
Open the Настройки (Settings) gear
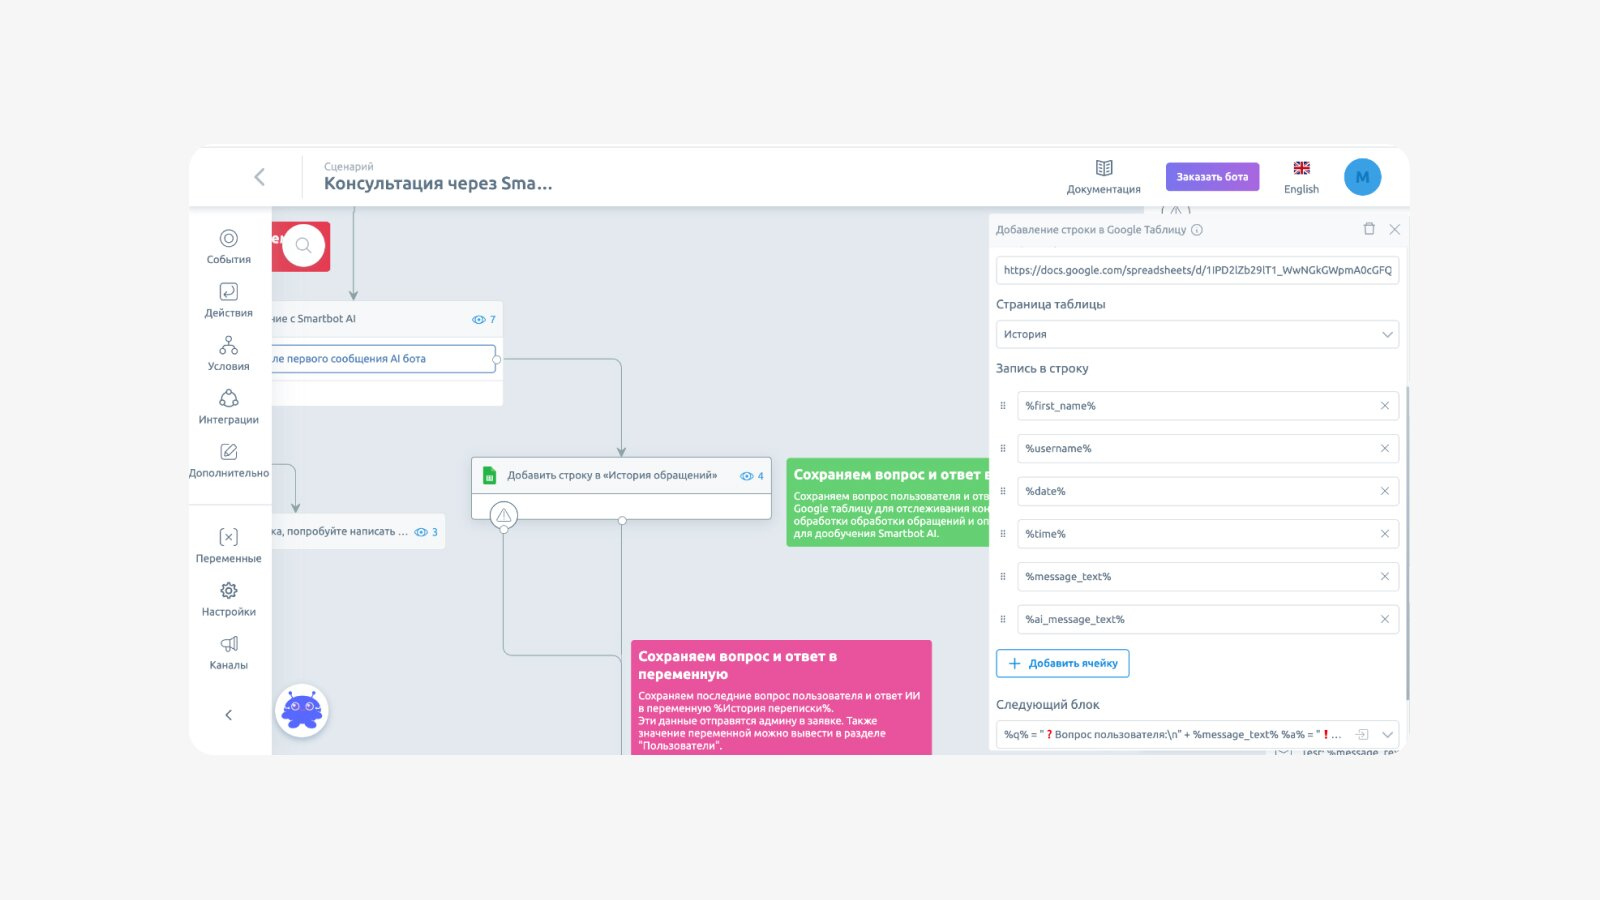tap(229, 598)
